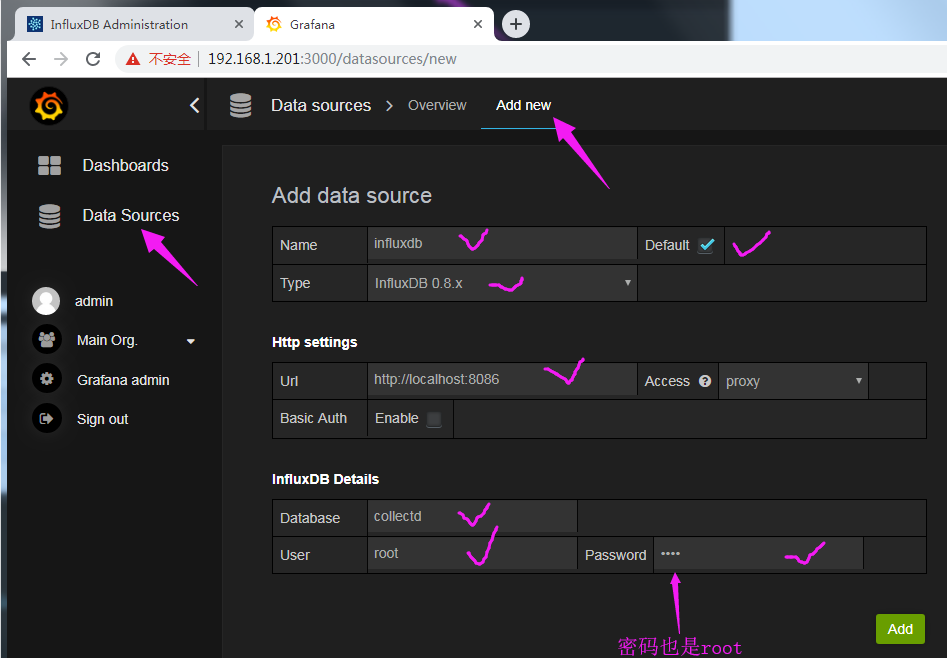
Task: Click the admin profile link
Action: (x=94, y=301)
